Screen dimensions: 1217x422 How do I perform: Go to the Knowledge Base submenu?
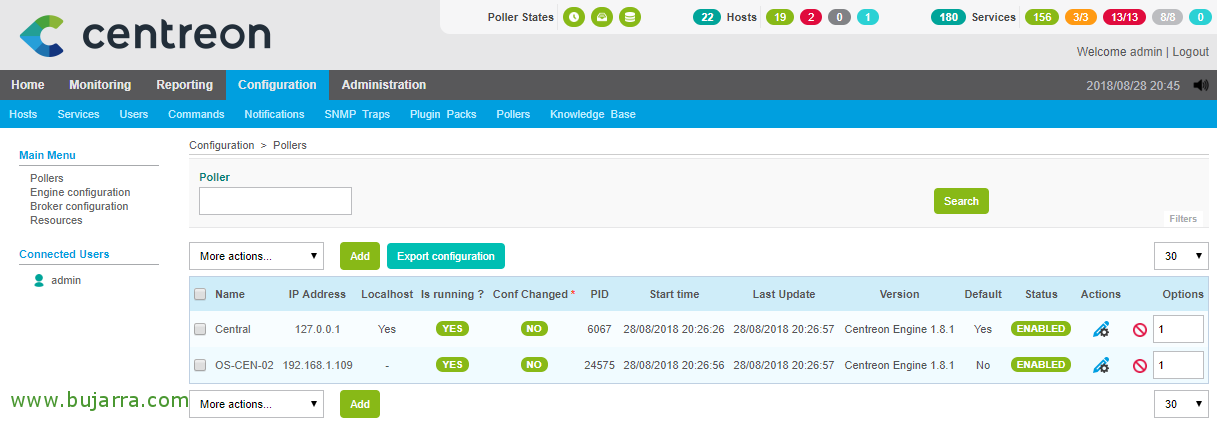pos(592,114)
